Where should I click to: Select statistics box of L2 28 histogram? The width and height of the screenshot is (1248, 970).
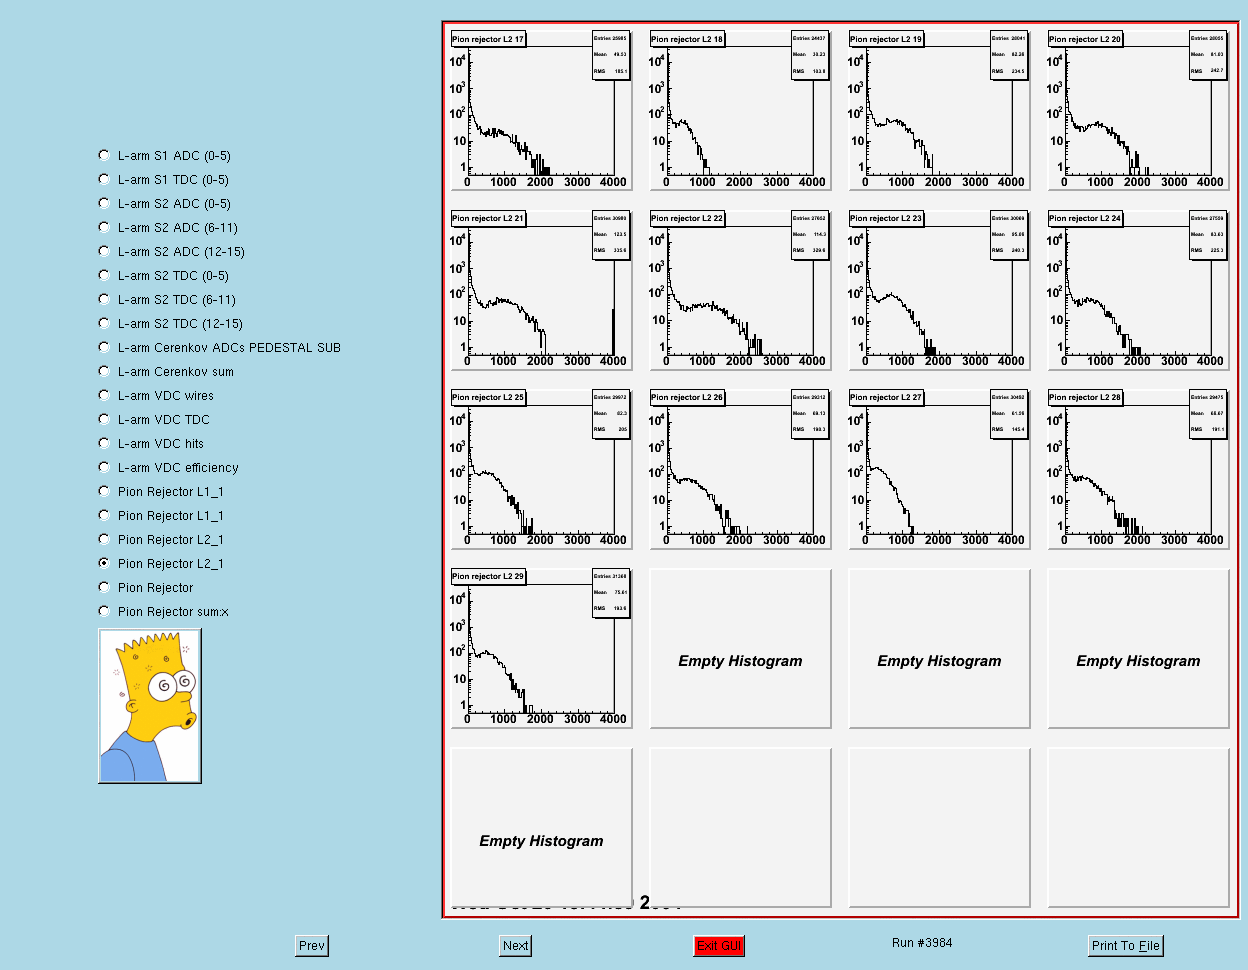pyautogui.click(x=1208, y=413)
